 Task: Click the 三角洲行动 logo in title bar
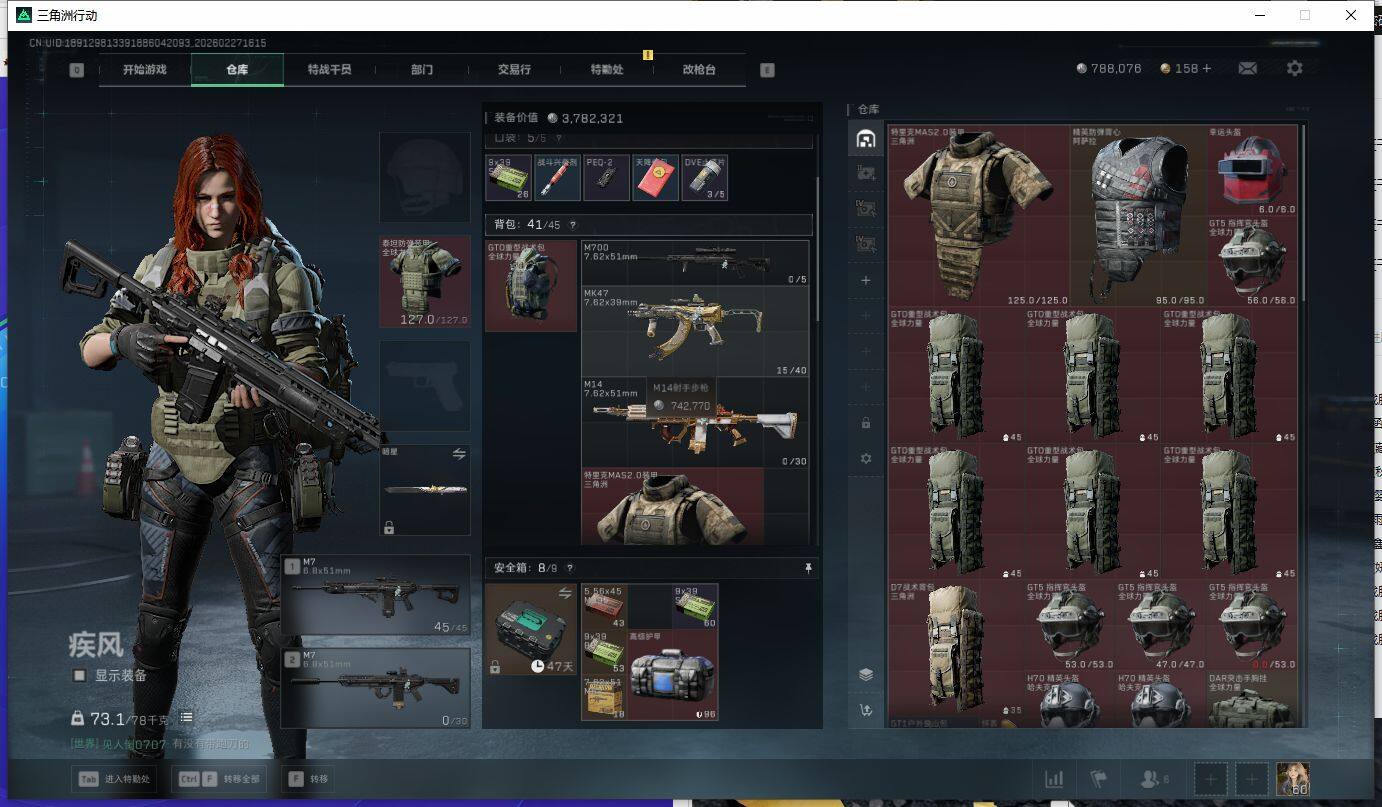pyautogui.click(x=24, y=15)
